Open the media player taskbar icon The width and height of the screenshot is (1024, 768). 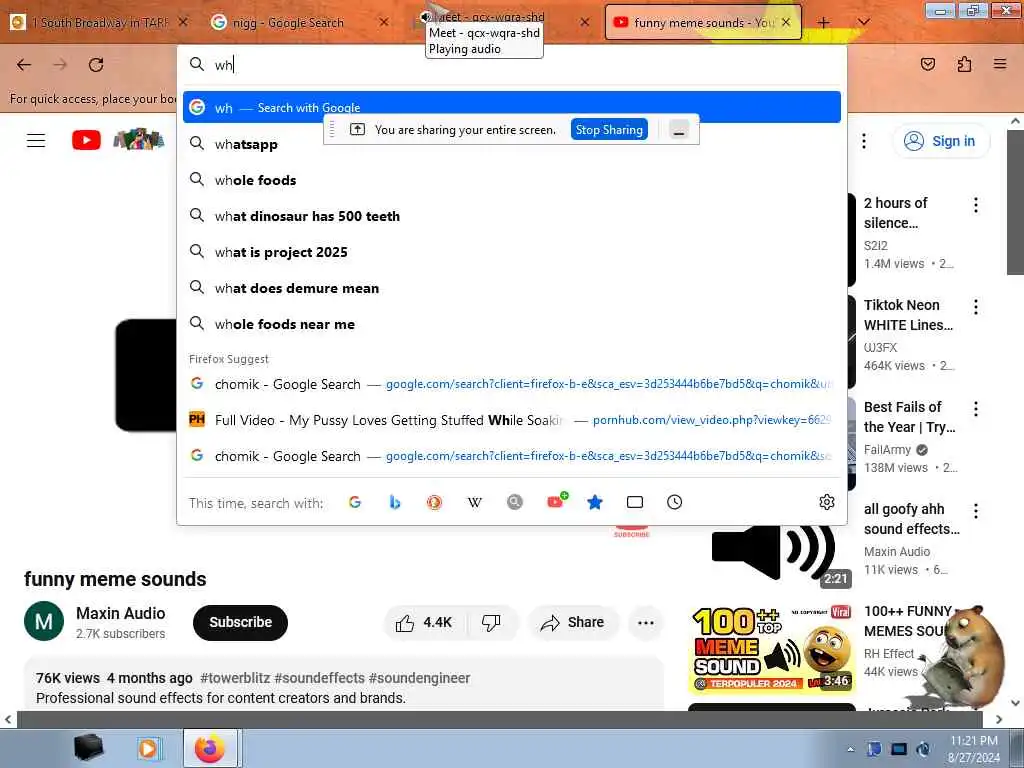[x=148, y=748]
